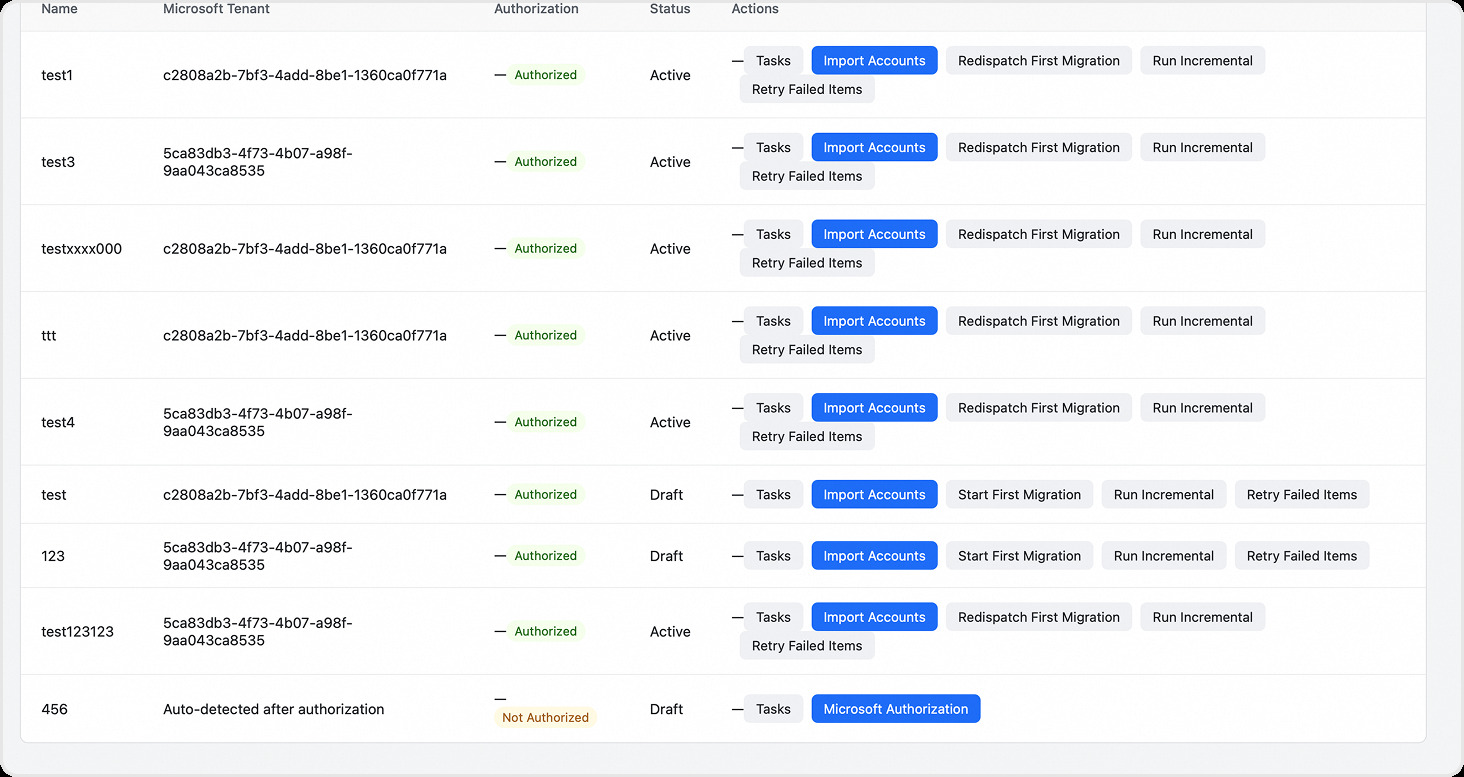Open Tasks for the 456 project
1464x777 pixels.
coord(773,709)
